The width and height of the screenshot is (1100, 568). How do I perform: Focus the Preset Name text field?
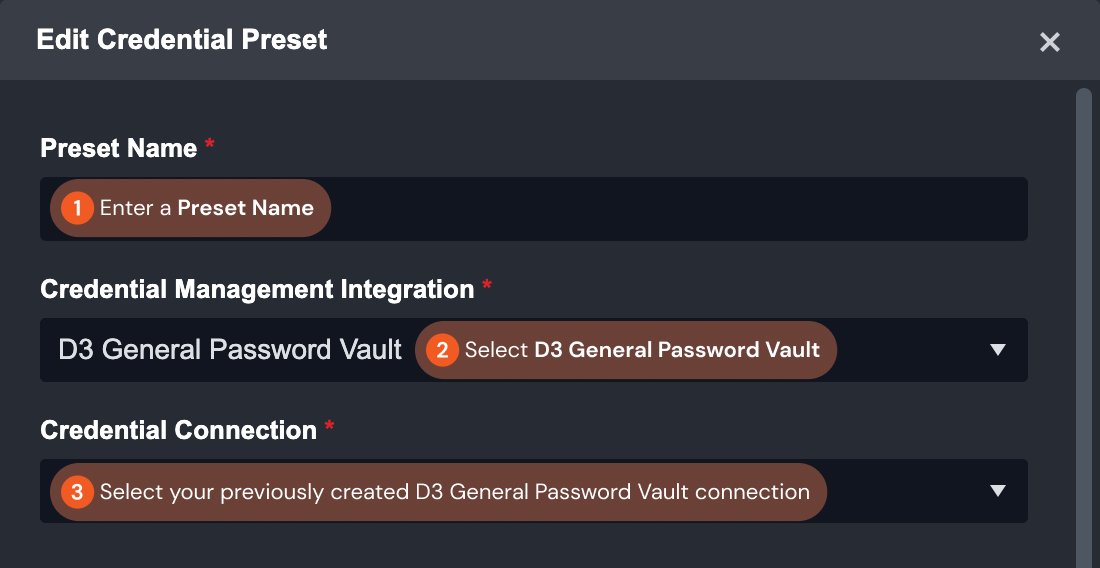pos(680,209)
